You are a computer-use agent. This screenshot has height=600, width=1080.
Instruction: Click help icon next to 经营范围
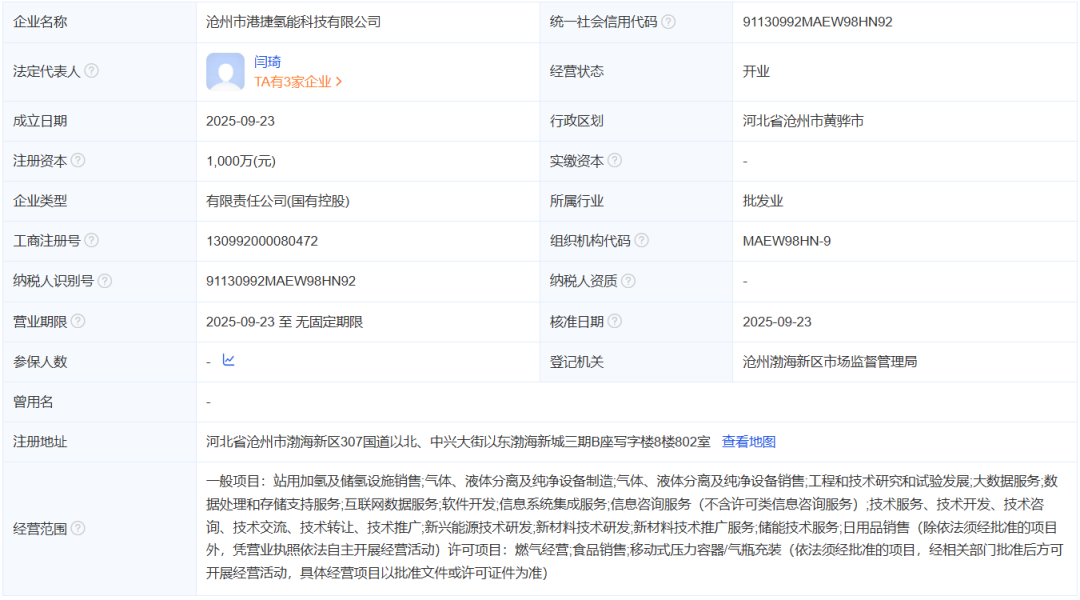78,528
